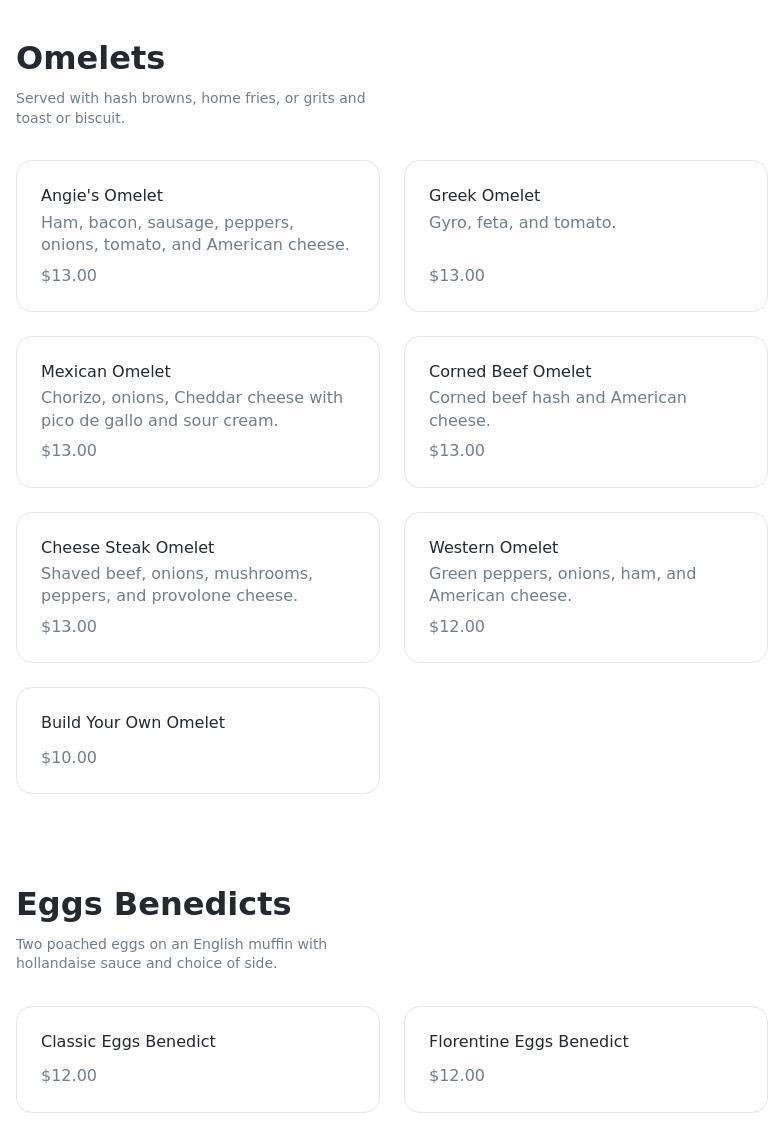Viewport: 784px width, 1136px height.
Task: Click the "Corned beef hash" description text
Action: [557, 409]
